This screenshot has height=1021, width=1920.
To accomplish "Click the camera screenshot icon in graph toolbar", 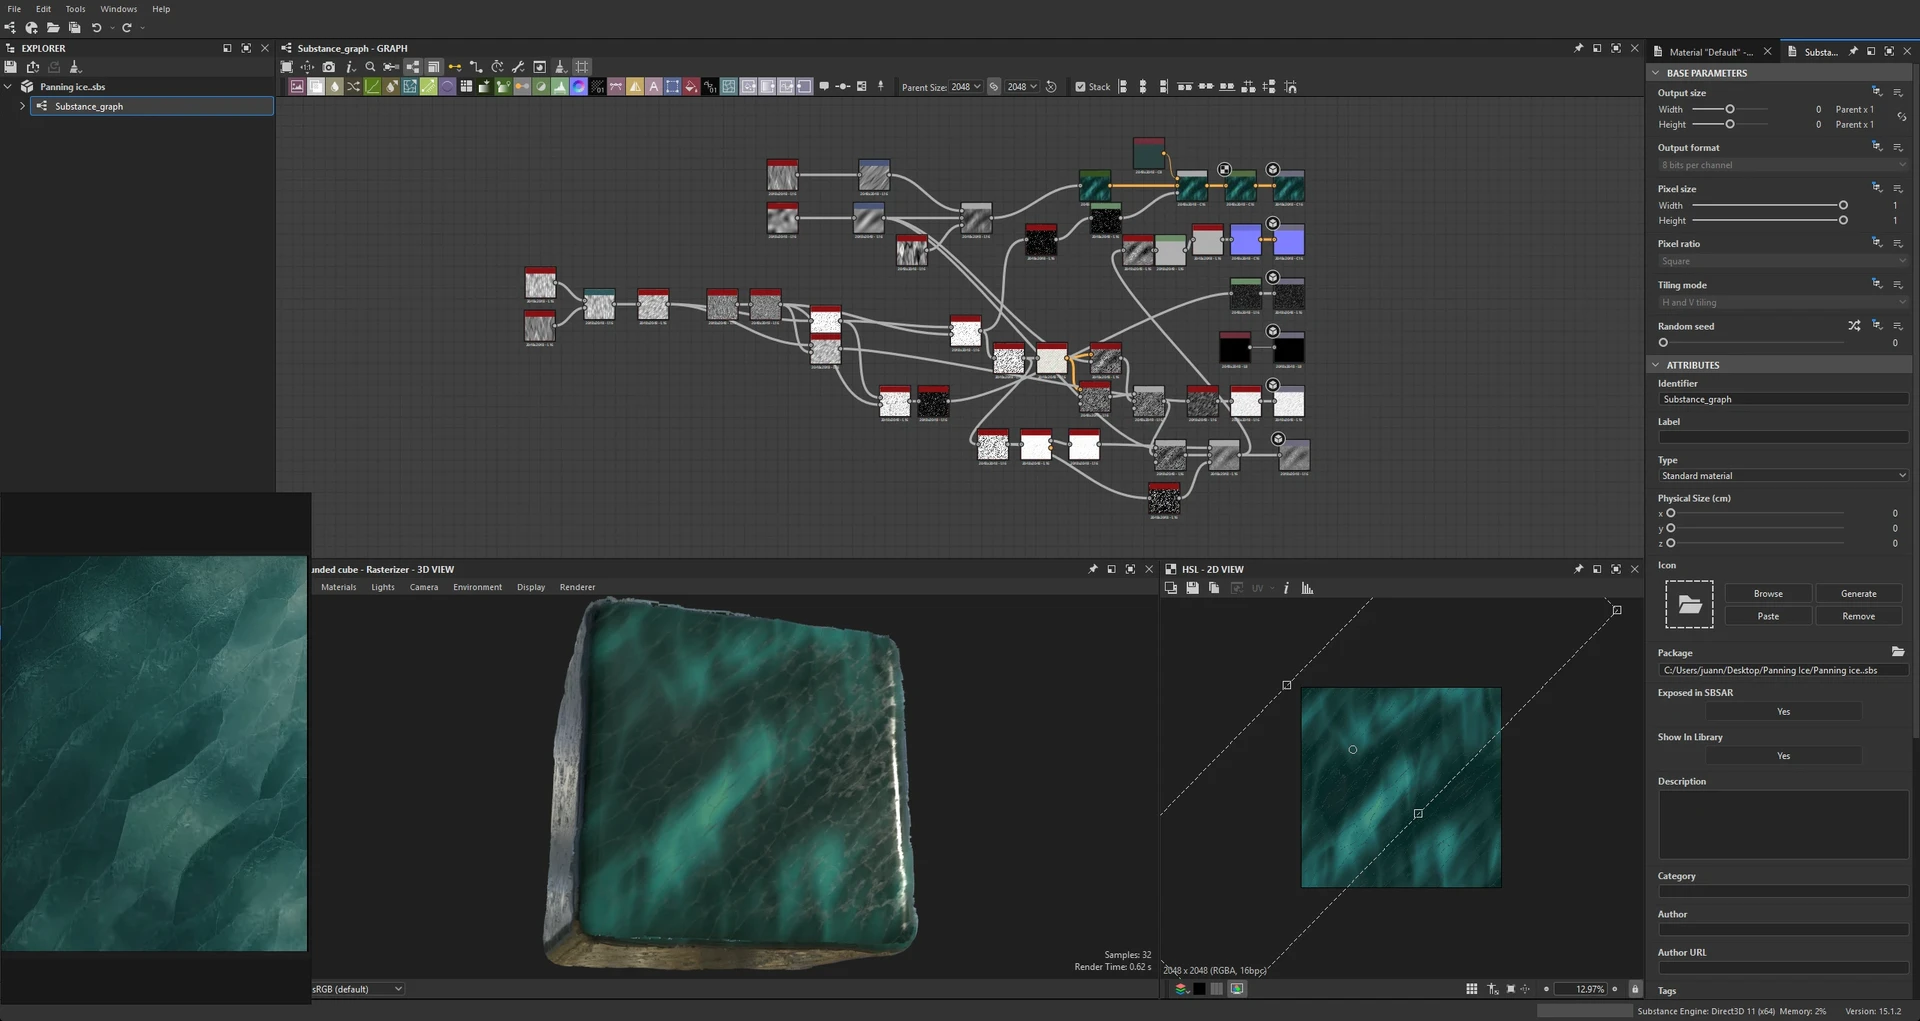I will [328, 67].
